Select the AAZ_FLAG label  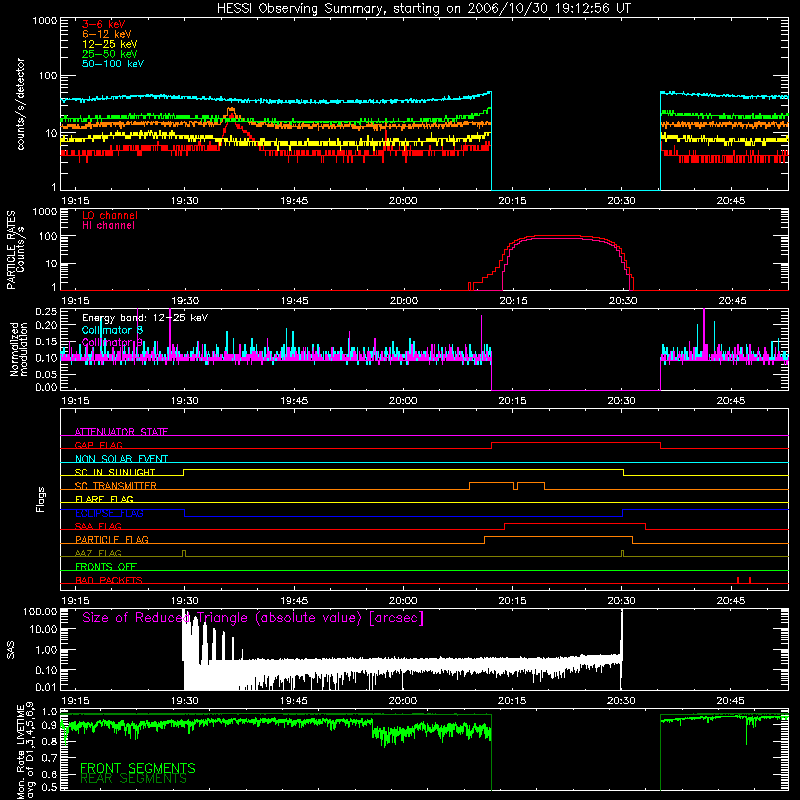pyautogui.click(x=98, y=553)
